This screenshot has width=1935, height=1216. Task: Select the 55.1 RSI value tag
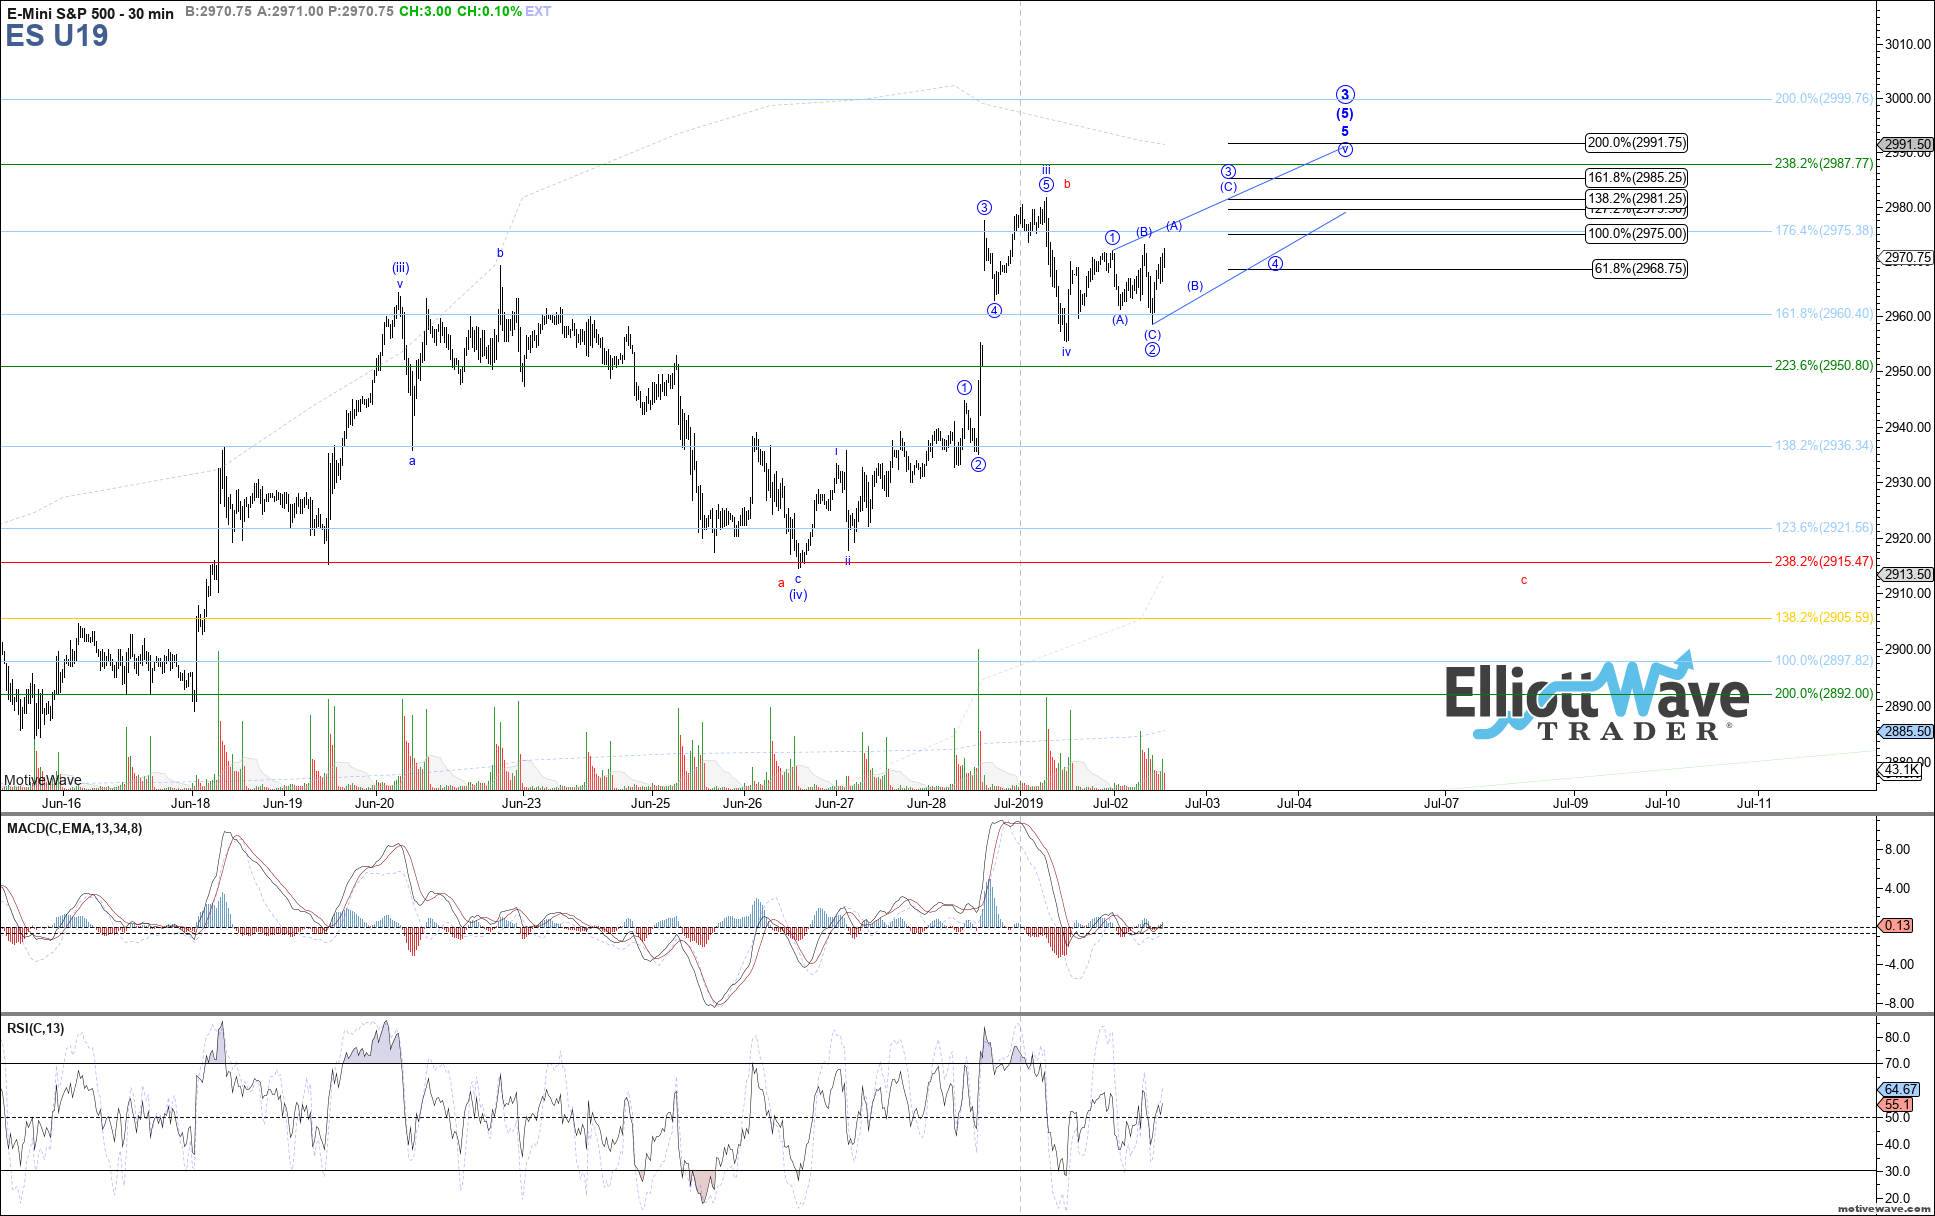pos(1897,1105)
